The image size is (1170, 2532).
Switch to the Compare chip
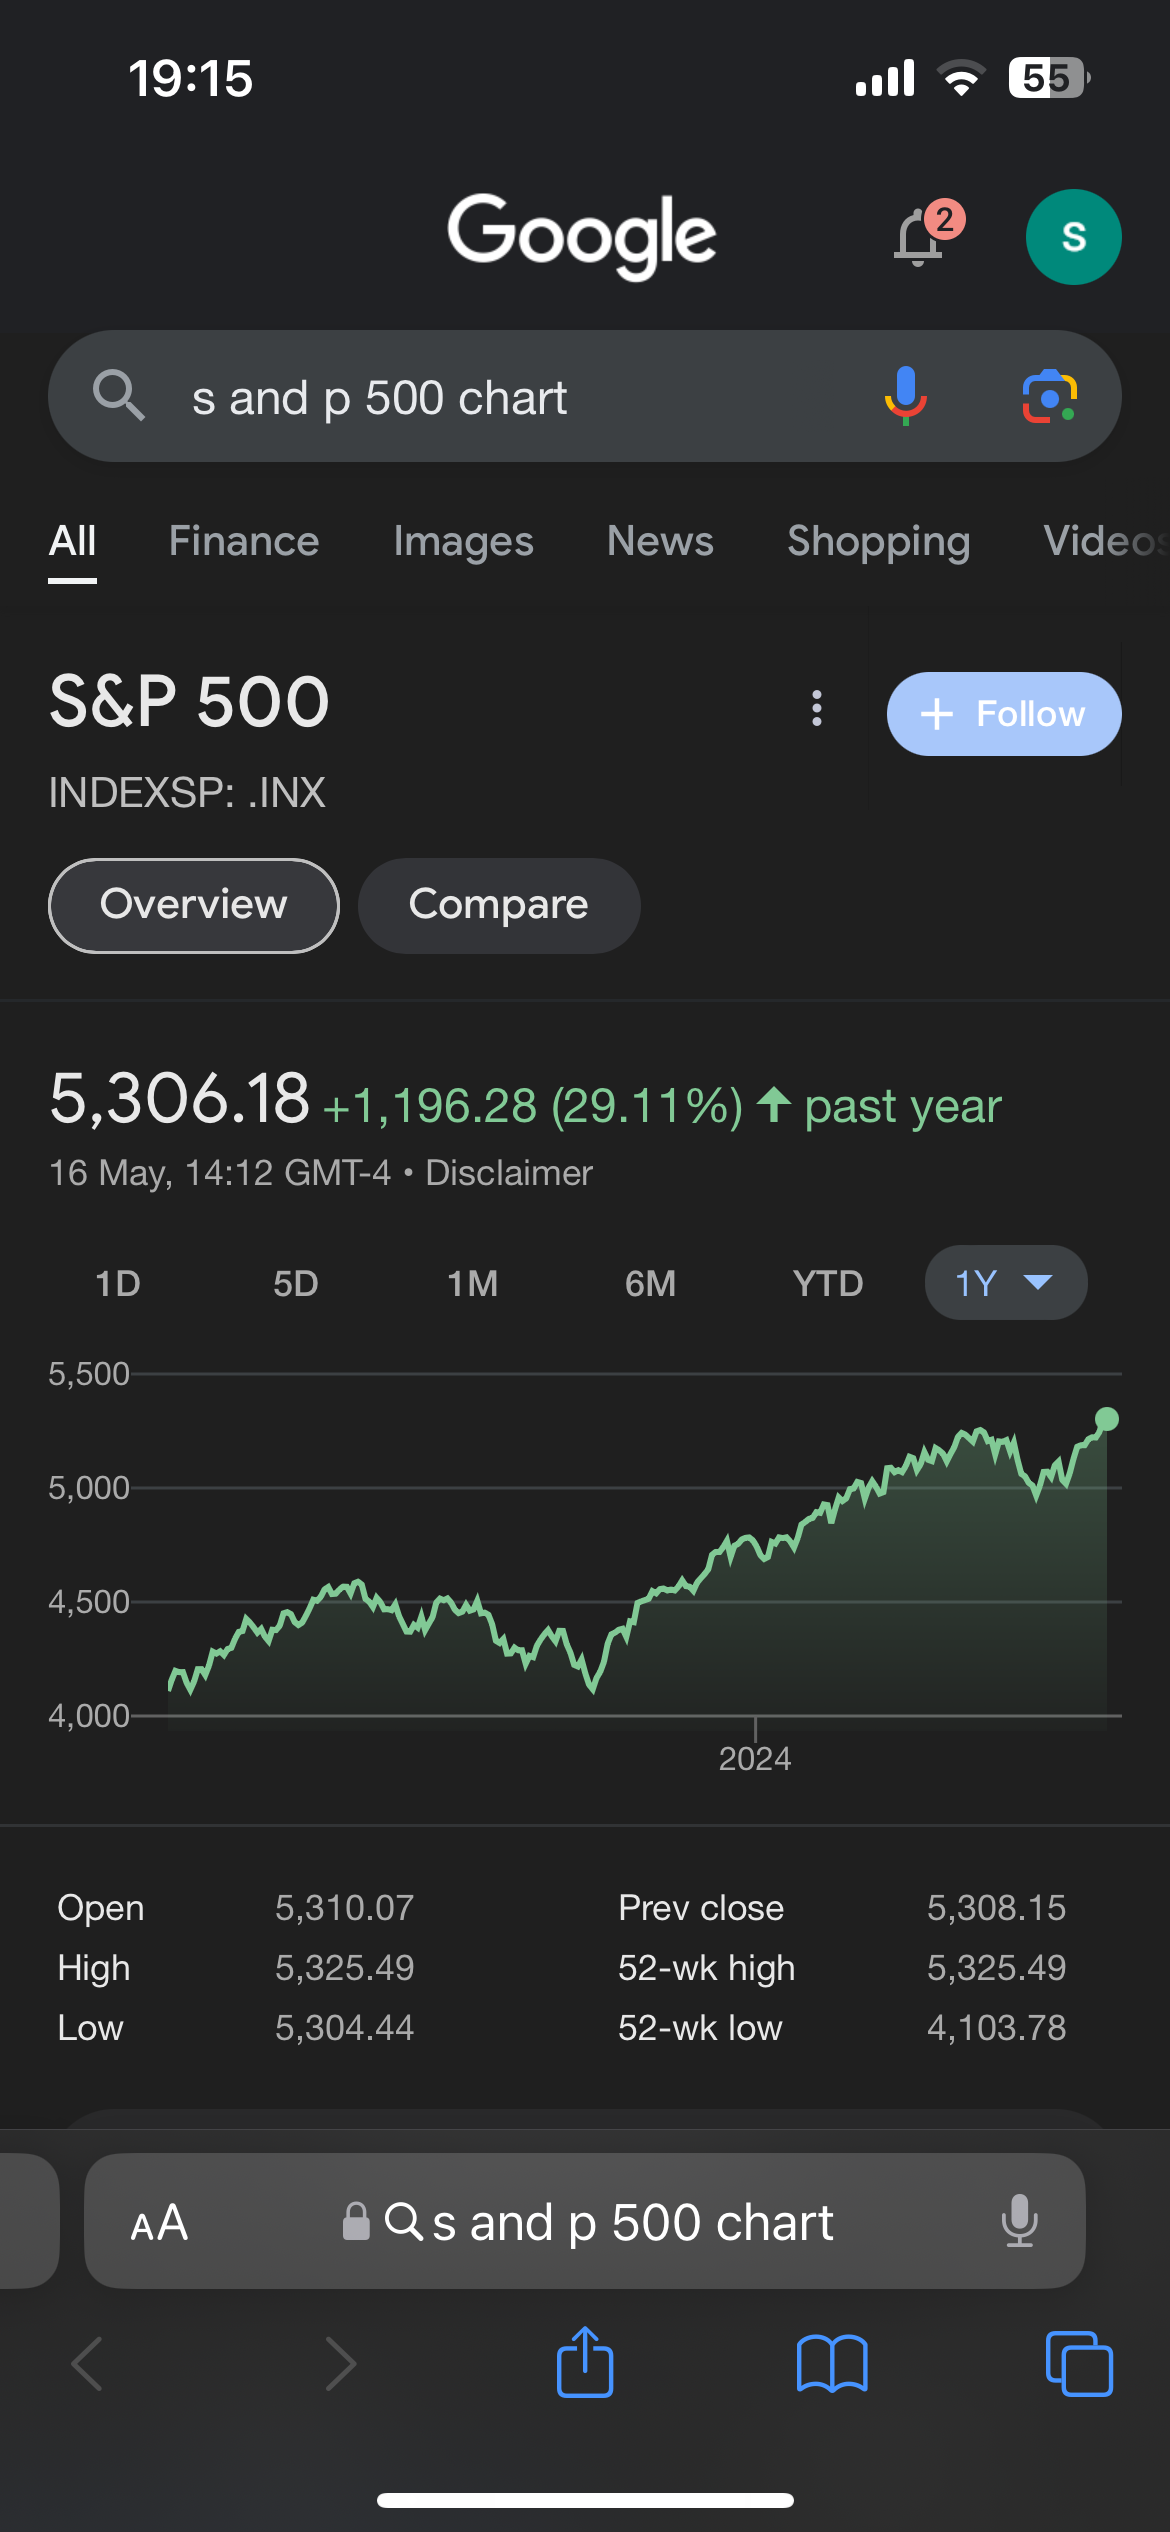tap(499, 905)
